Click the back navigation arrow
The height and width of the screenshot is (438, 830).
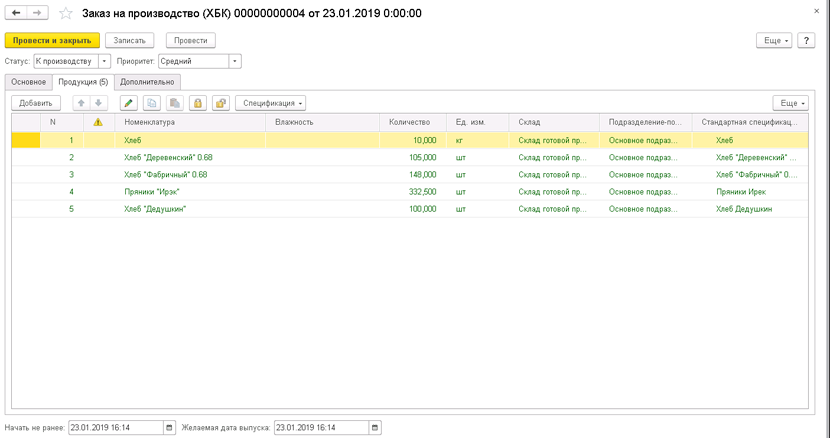point(16,13)
